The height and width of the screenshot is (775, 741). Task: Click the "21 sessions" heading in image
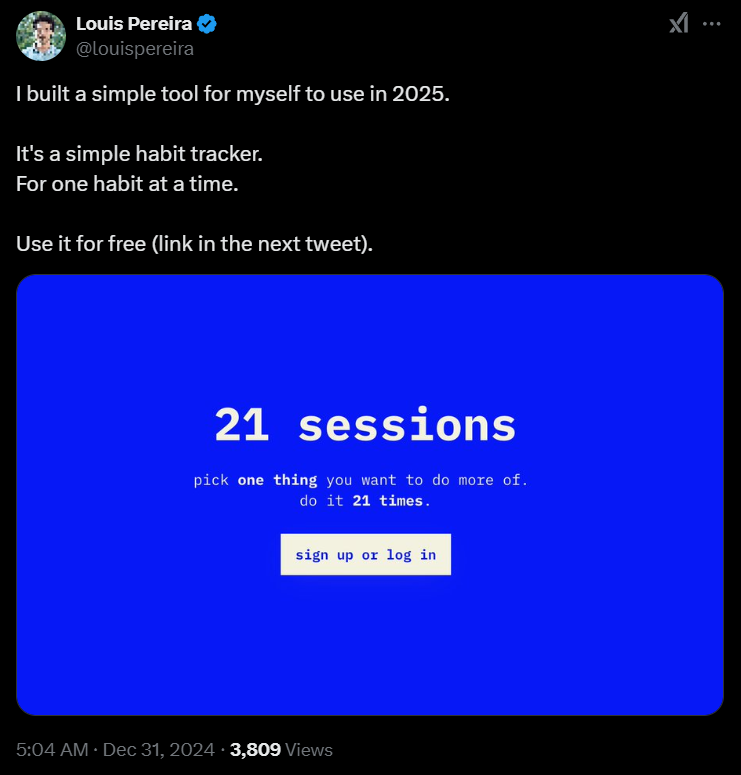[x=365, y=425]
